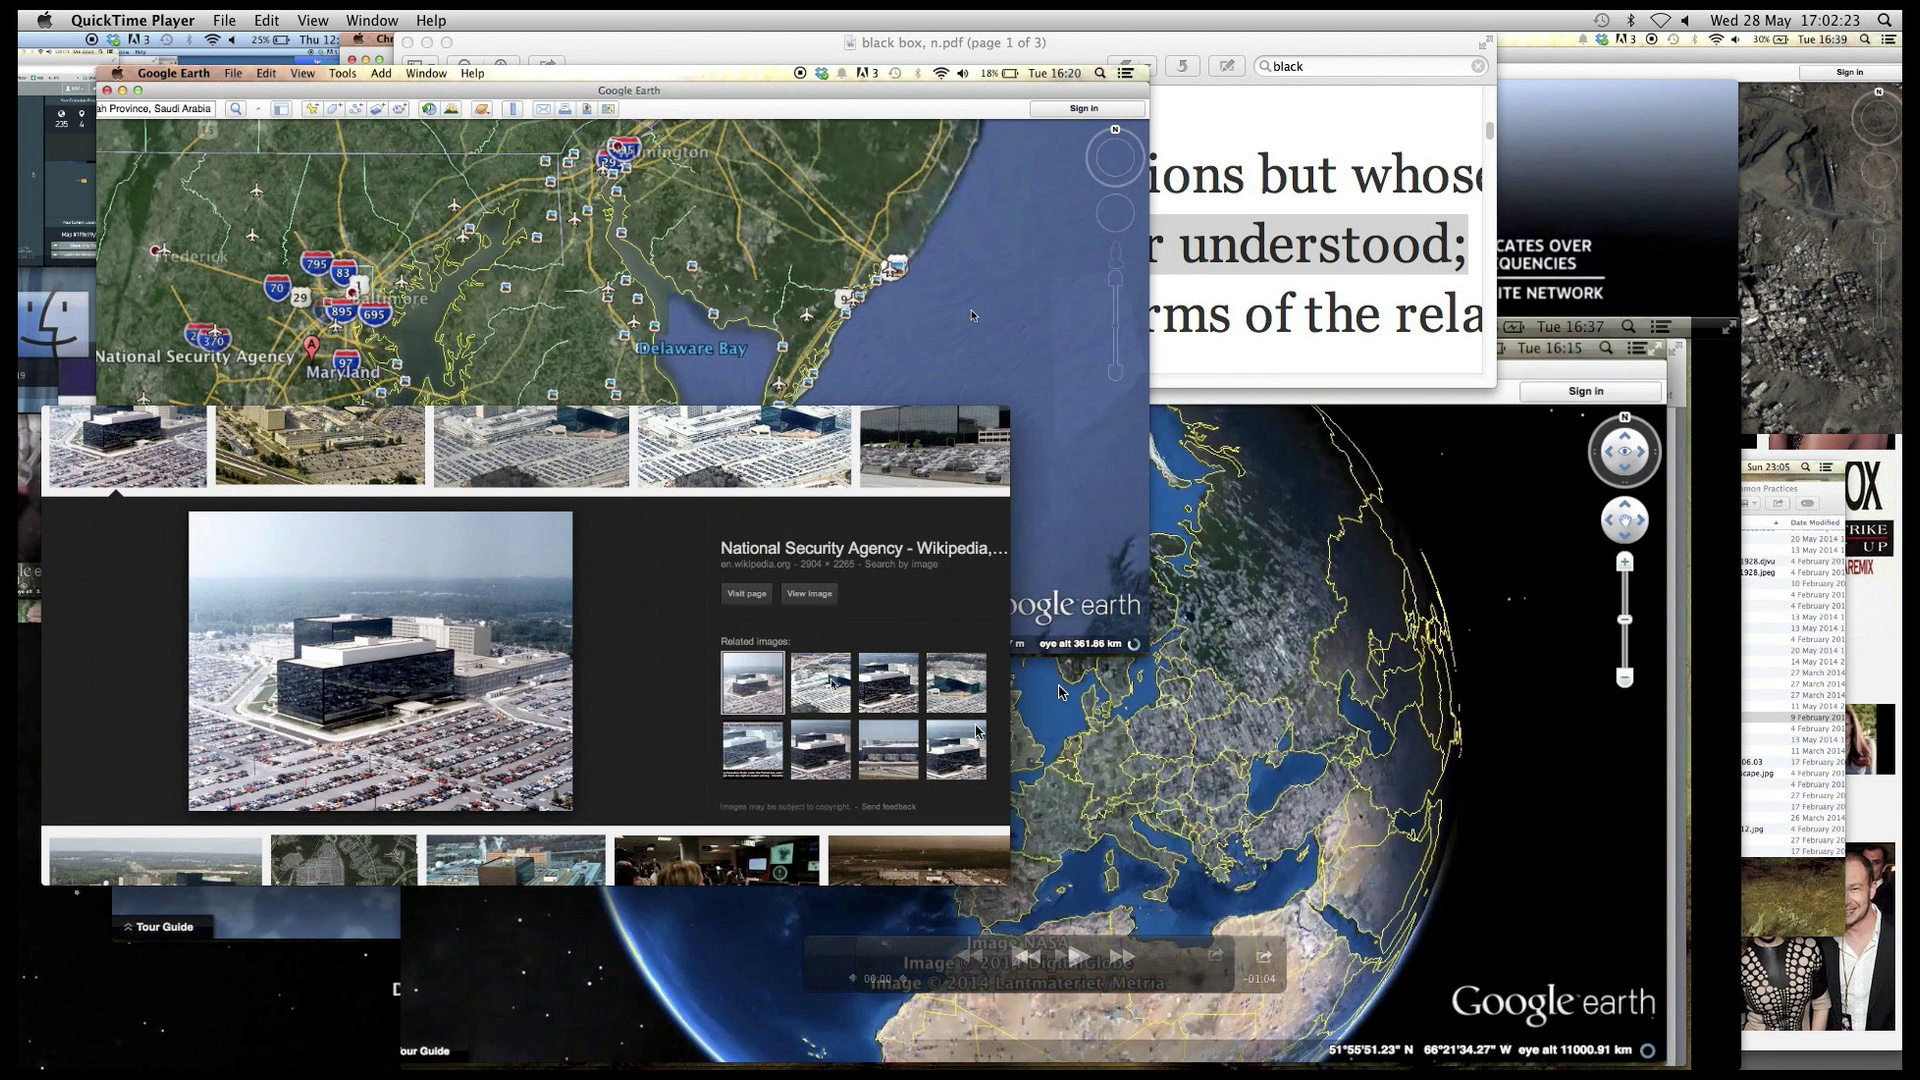Click View image button in image result

[809, 593]
